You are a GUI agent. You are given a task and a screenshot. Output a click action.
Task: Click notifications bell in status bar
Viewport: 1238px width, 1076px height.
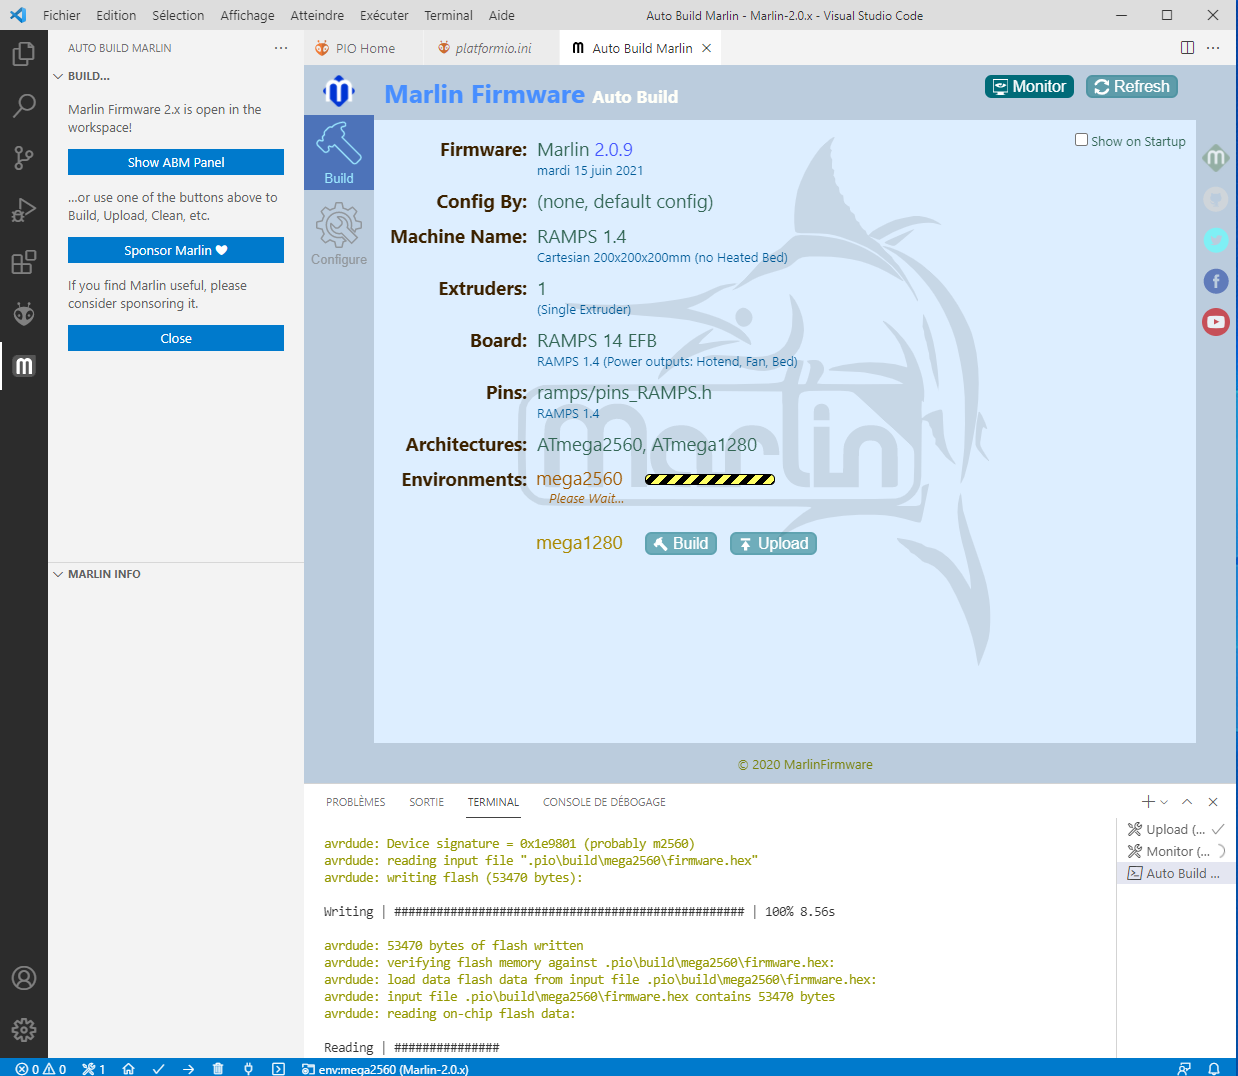1214,1068
